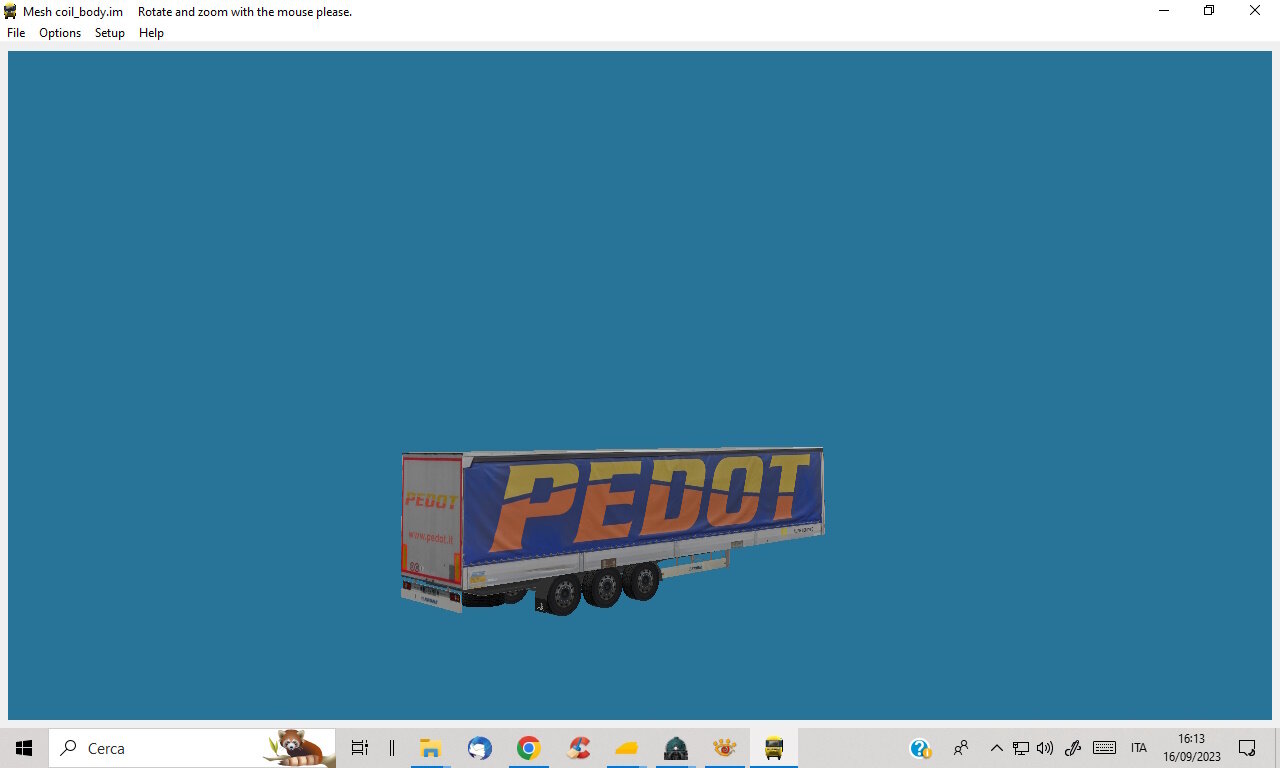Click the yellow truck app icon in title bar
1280x768 pixels.
point(10,11)
